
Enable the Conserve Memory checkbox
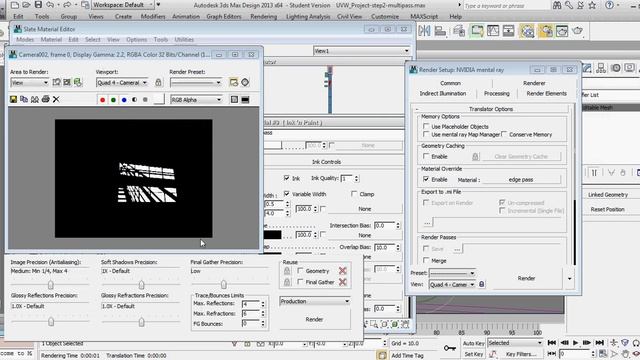(x=504, y=134)
